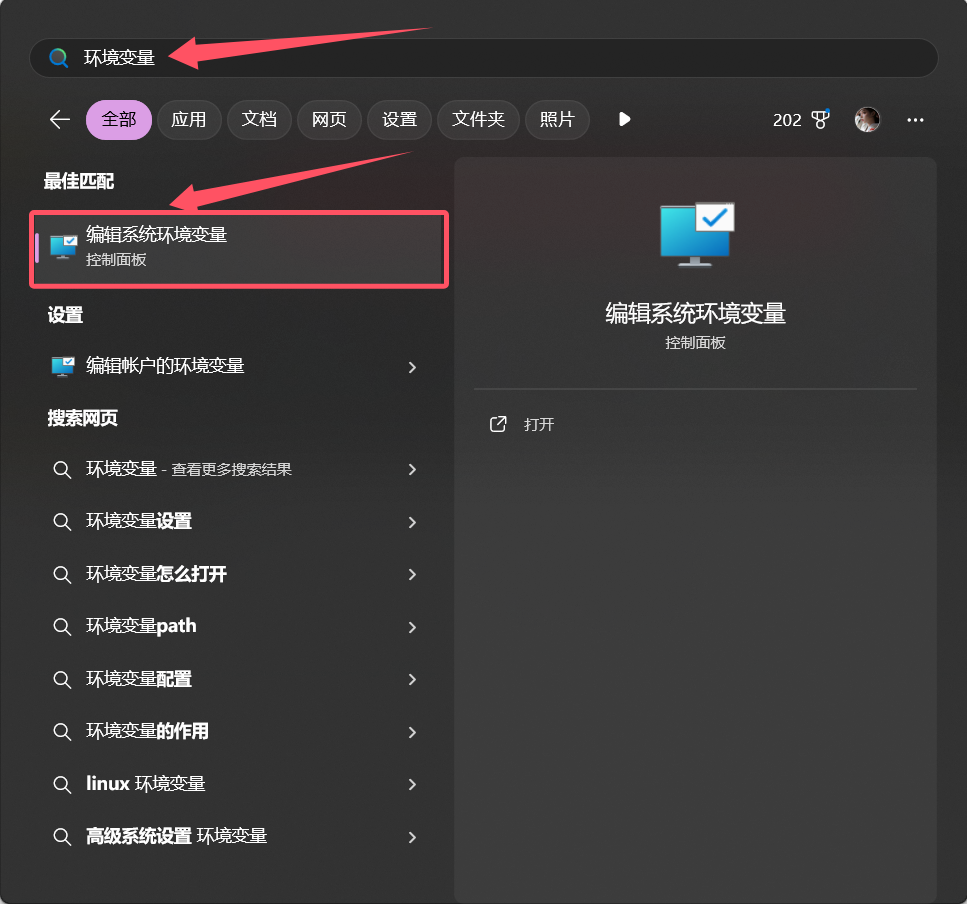Select the 高级系统设置 环境变量 web suggestion
The image size is (967, 904).
click(235, 837)
